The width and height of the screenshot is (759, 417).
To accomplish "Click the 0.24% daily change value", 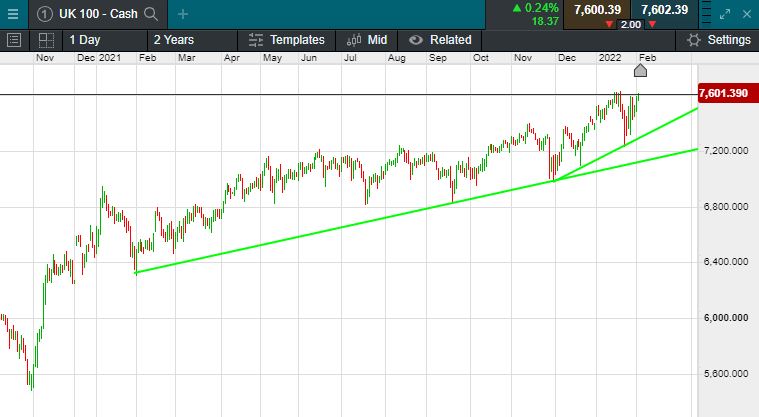I will (542, 8).
